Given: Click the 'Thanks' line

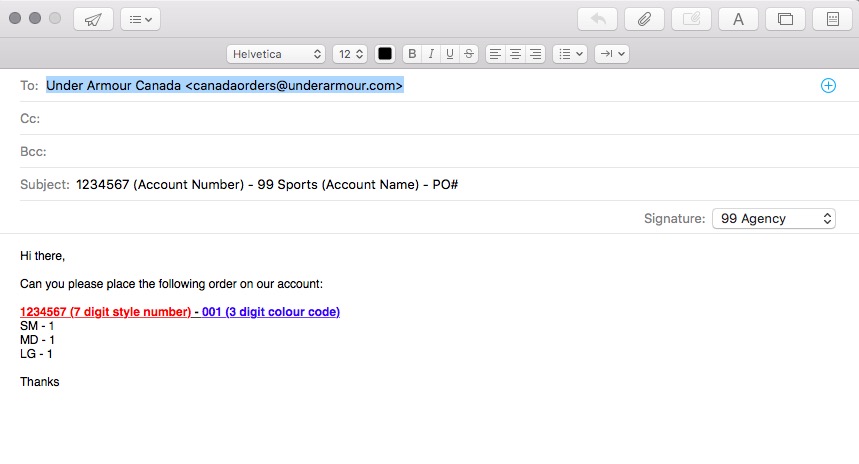Looking at the screenshot, I should 39,382.
